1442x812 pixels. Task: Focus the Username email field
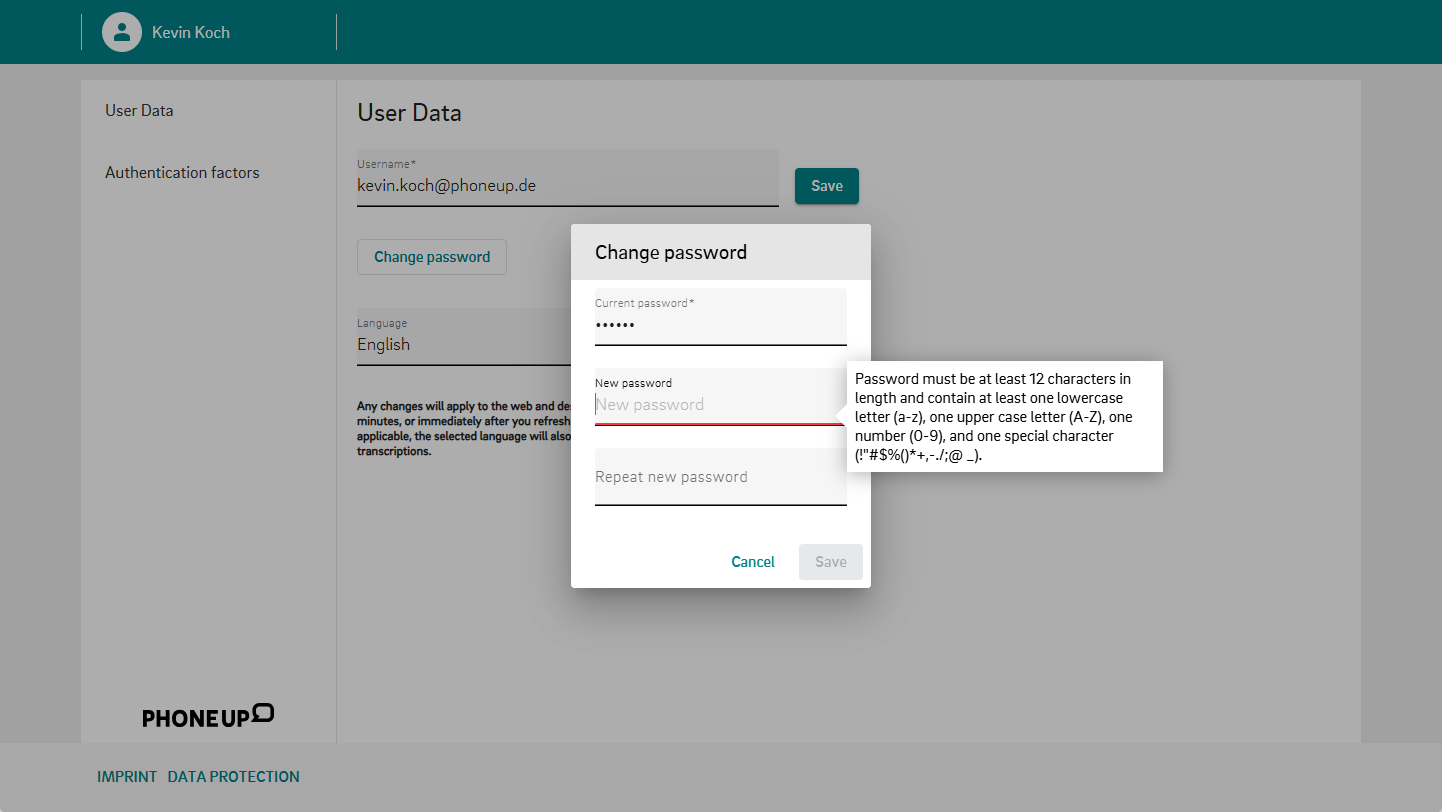pyautogui.click(x=566, y=186)
